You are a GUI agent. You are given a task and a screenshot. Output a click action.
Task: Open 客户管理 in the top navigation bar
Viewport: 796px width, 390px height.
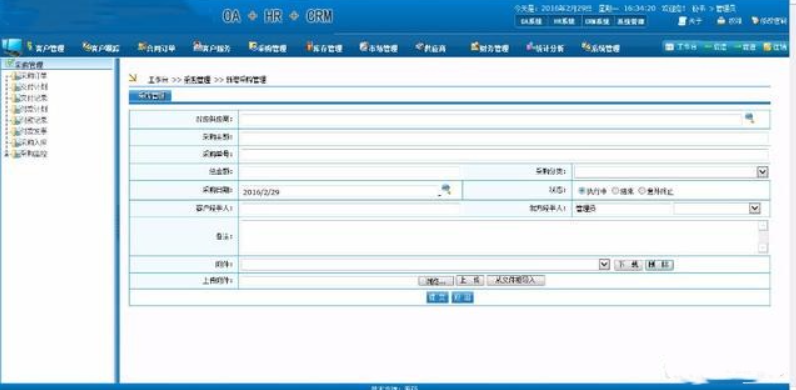pyautogui.click(x=46, y=48)
